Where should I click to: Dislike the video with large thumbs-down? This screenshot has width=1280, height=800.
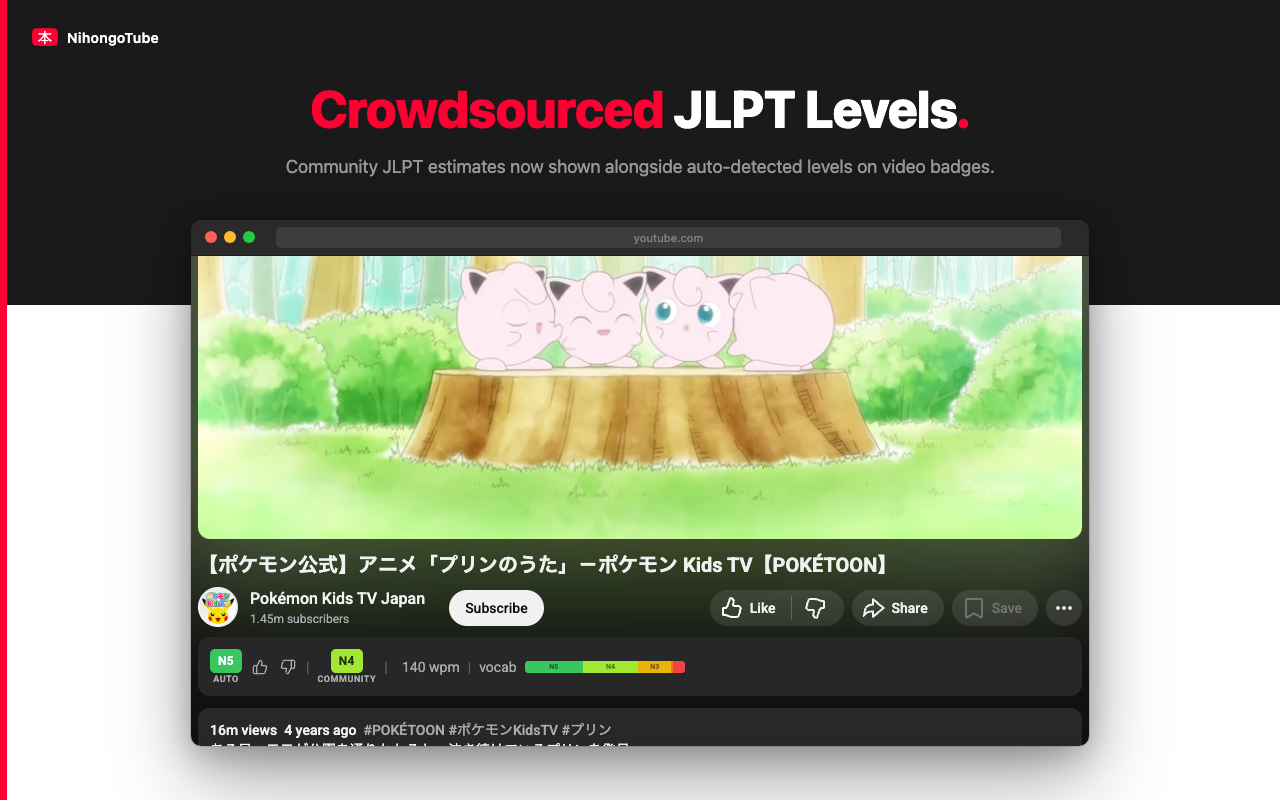(x=816, y=608)
